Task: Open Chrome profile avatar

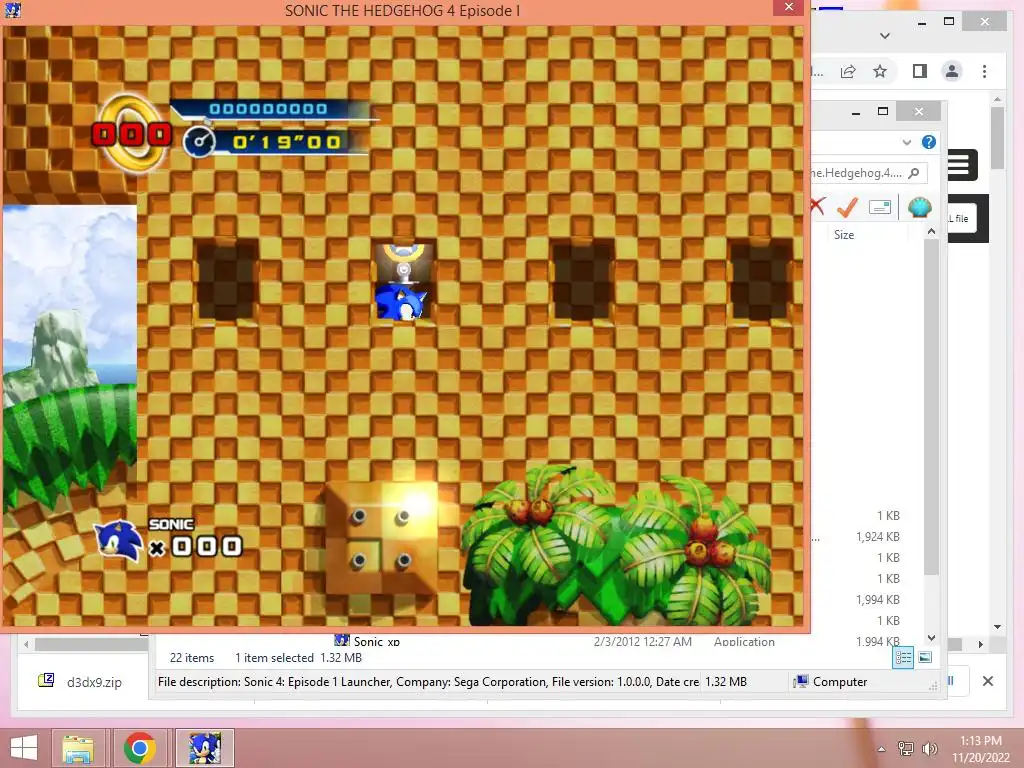Action: click(952, 71)
